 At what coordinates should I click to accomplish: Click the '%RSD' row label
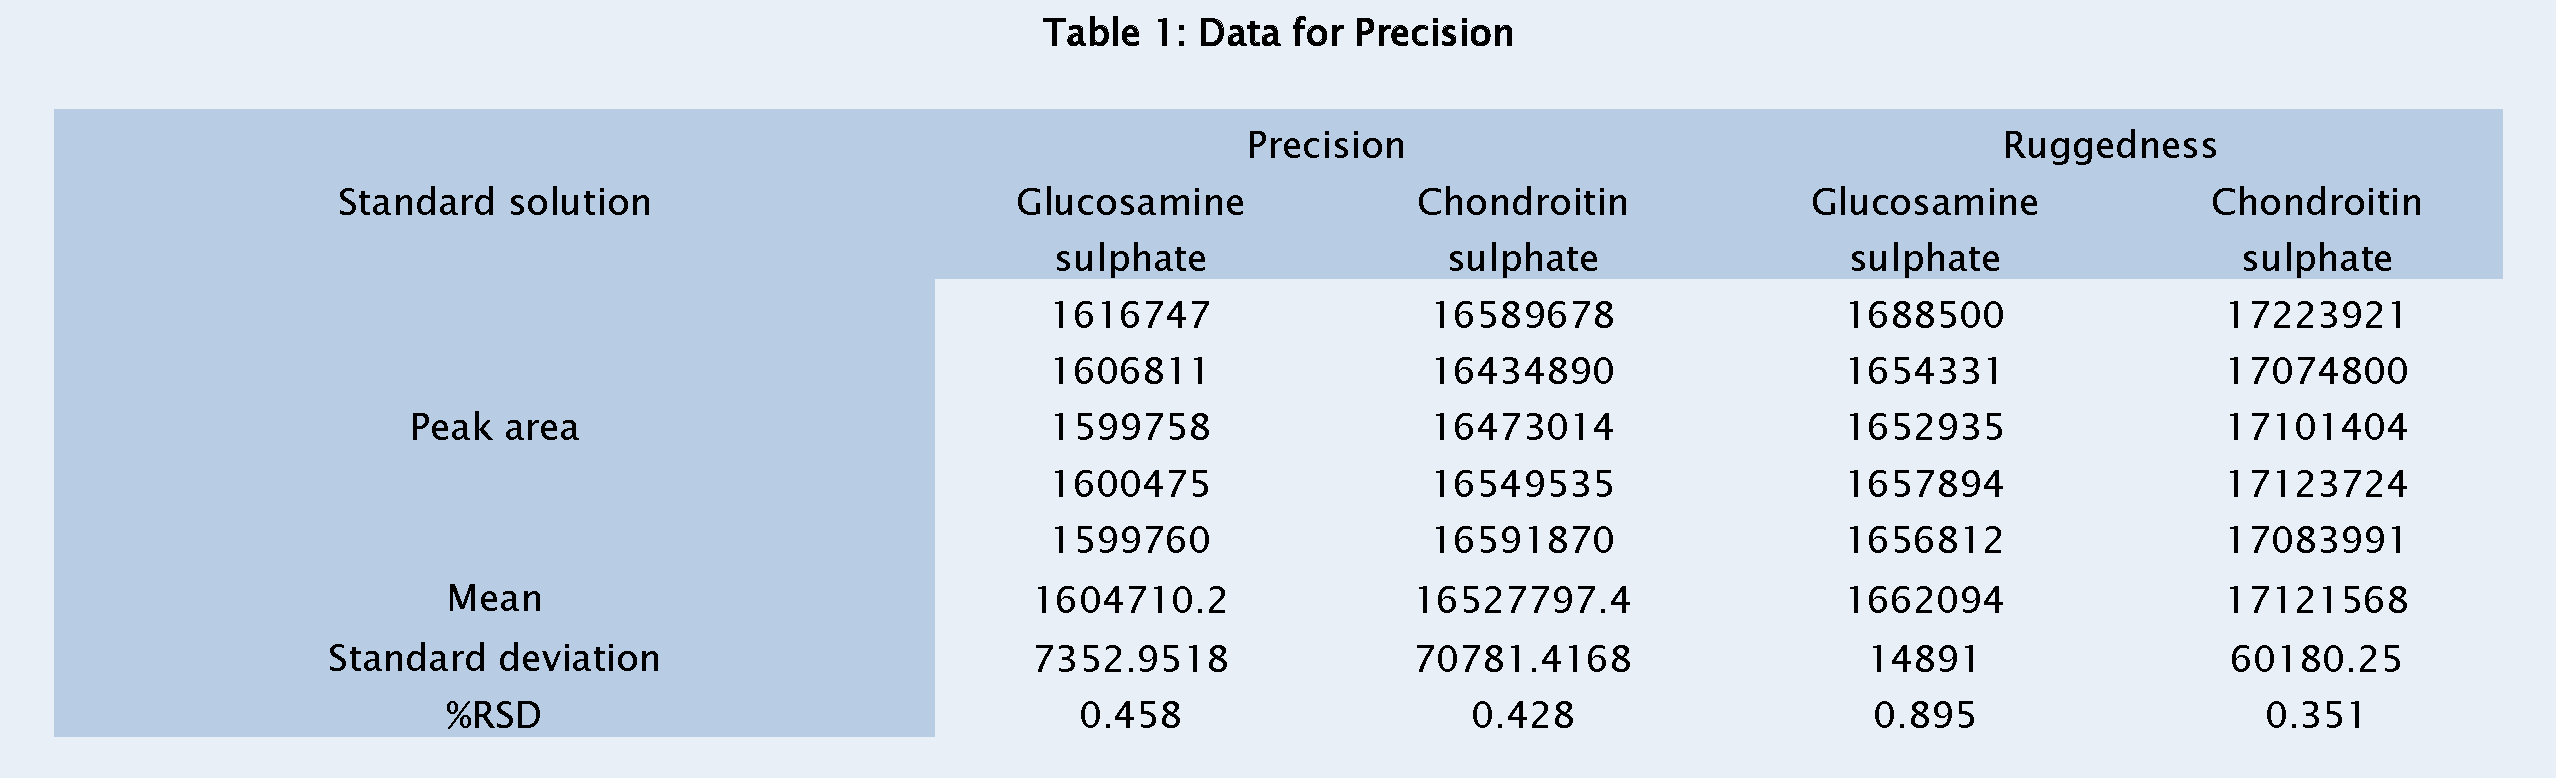[494, 716]
